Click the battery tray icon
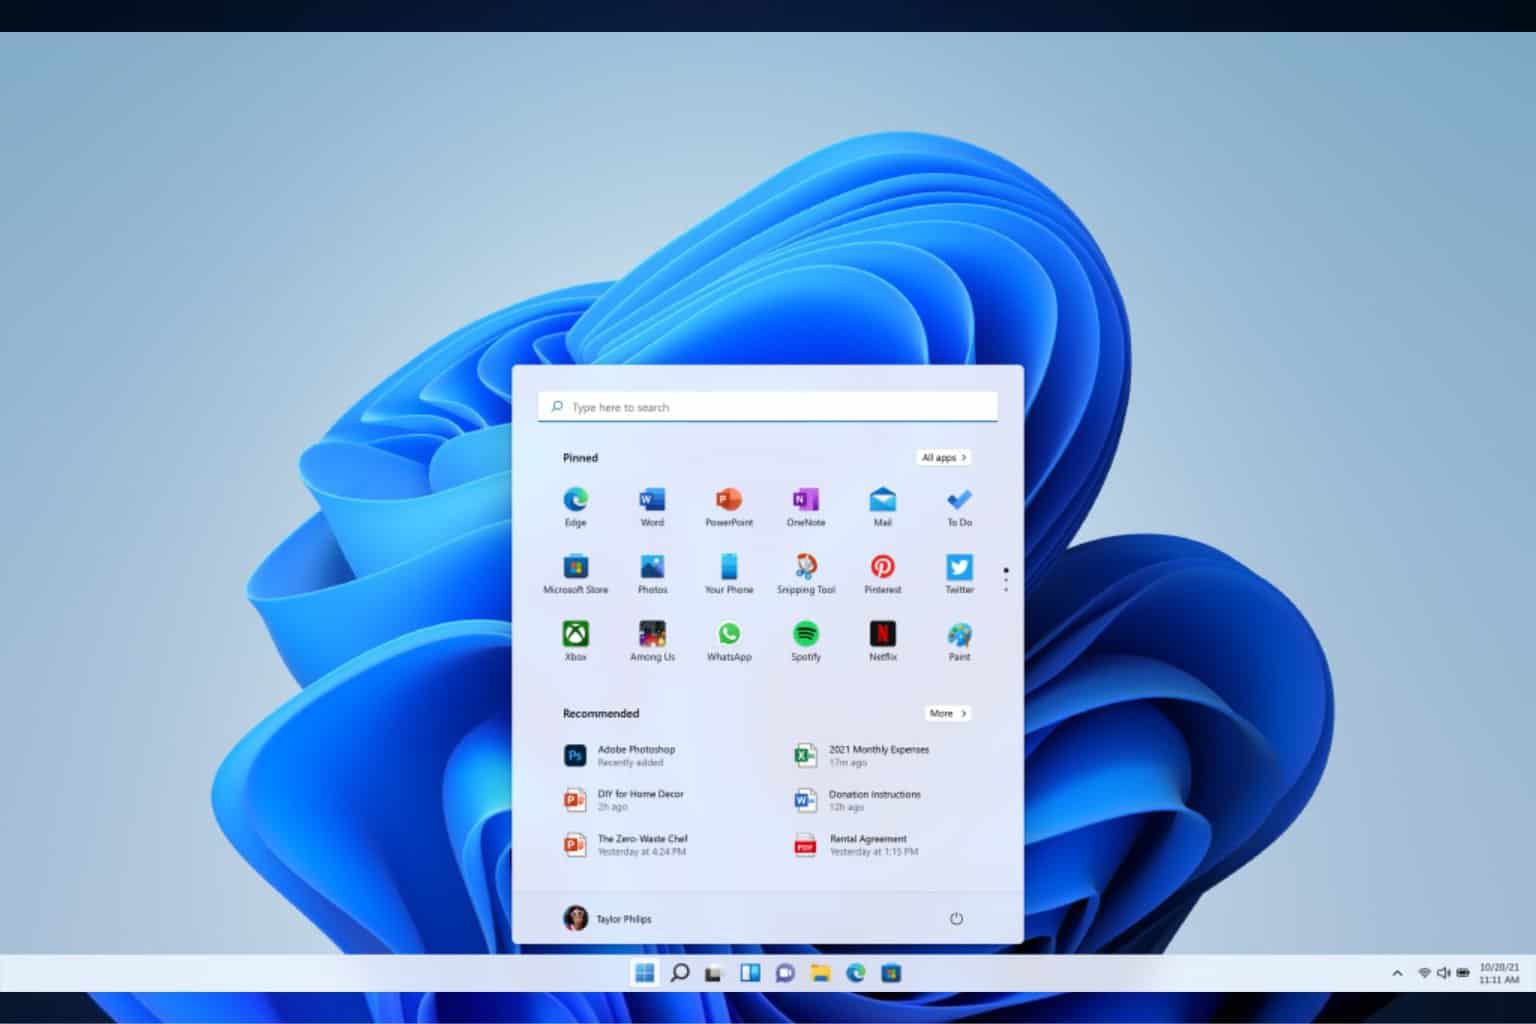 point(1463,973)
